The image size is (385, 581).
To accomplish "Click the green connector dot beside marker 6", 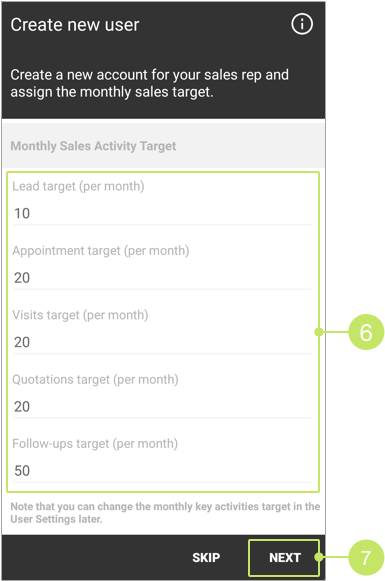I will [319, 332].
